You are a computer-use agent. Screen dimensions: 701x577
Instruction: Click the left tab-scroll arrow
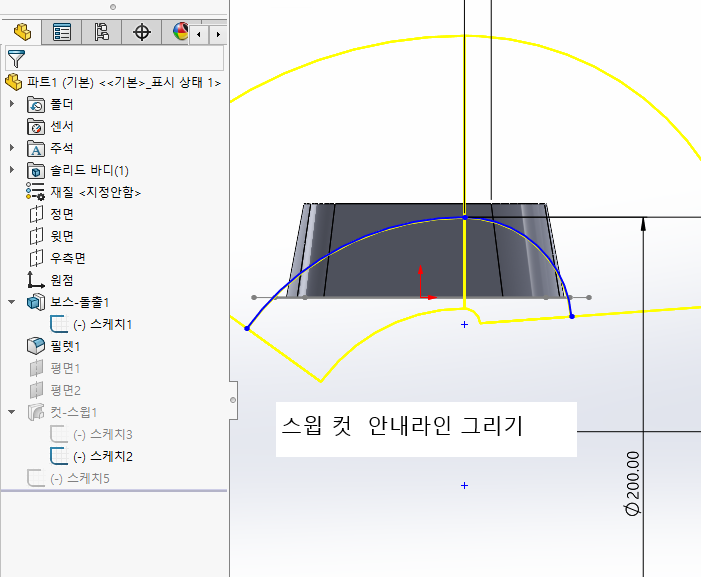click(199, 34)
